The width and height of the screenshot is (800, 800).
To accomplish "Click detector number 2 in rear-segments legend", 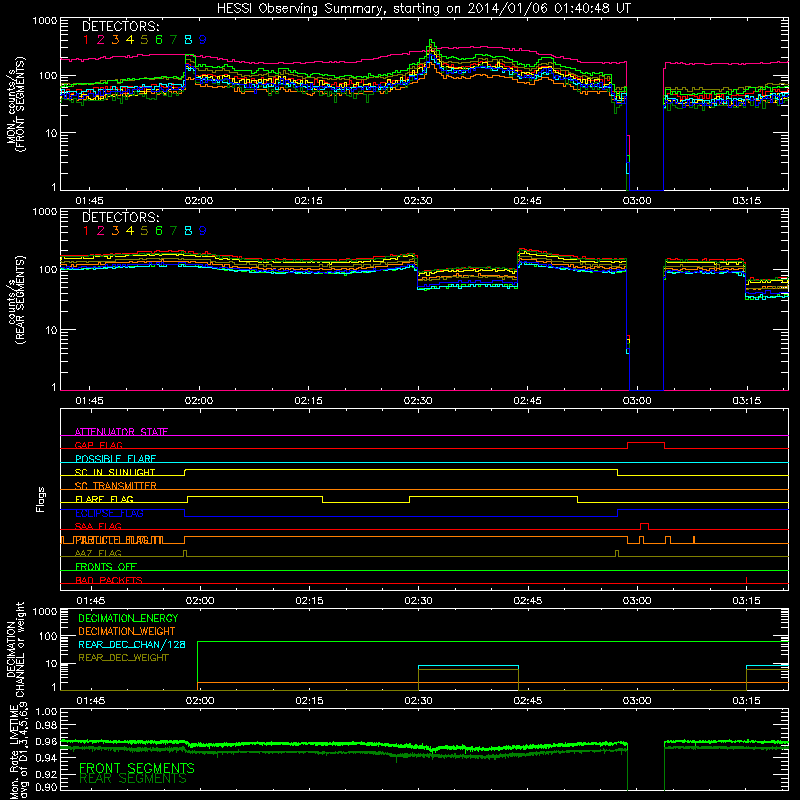I will click(x=101, y=231).
